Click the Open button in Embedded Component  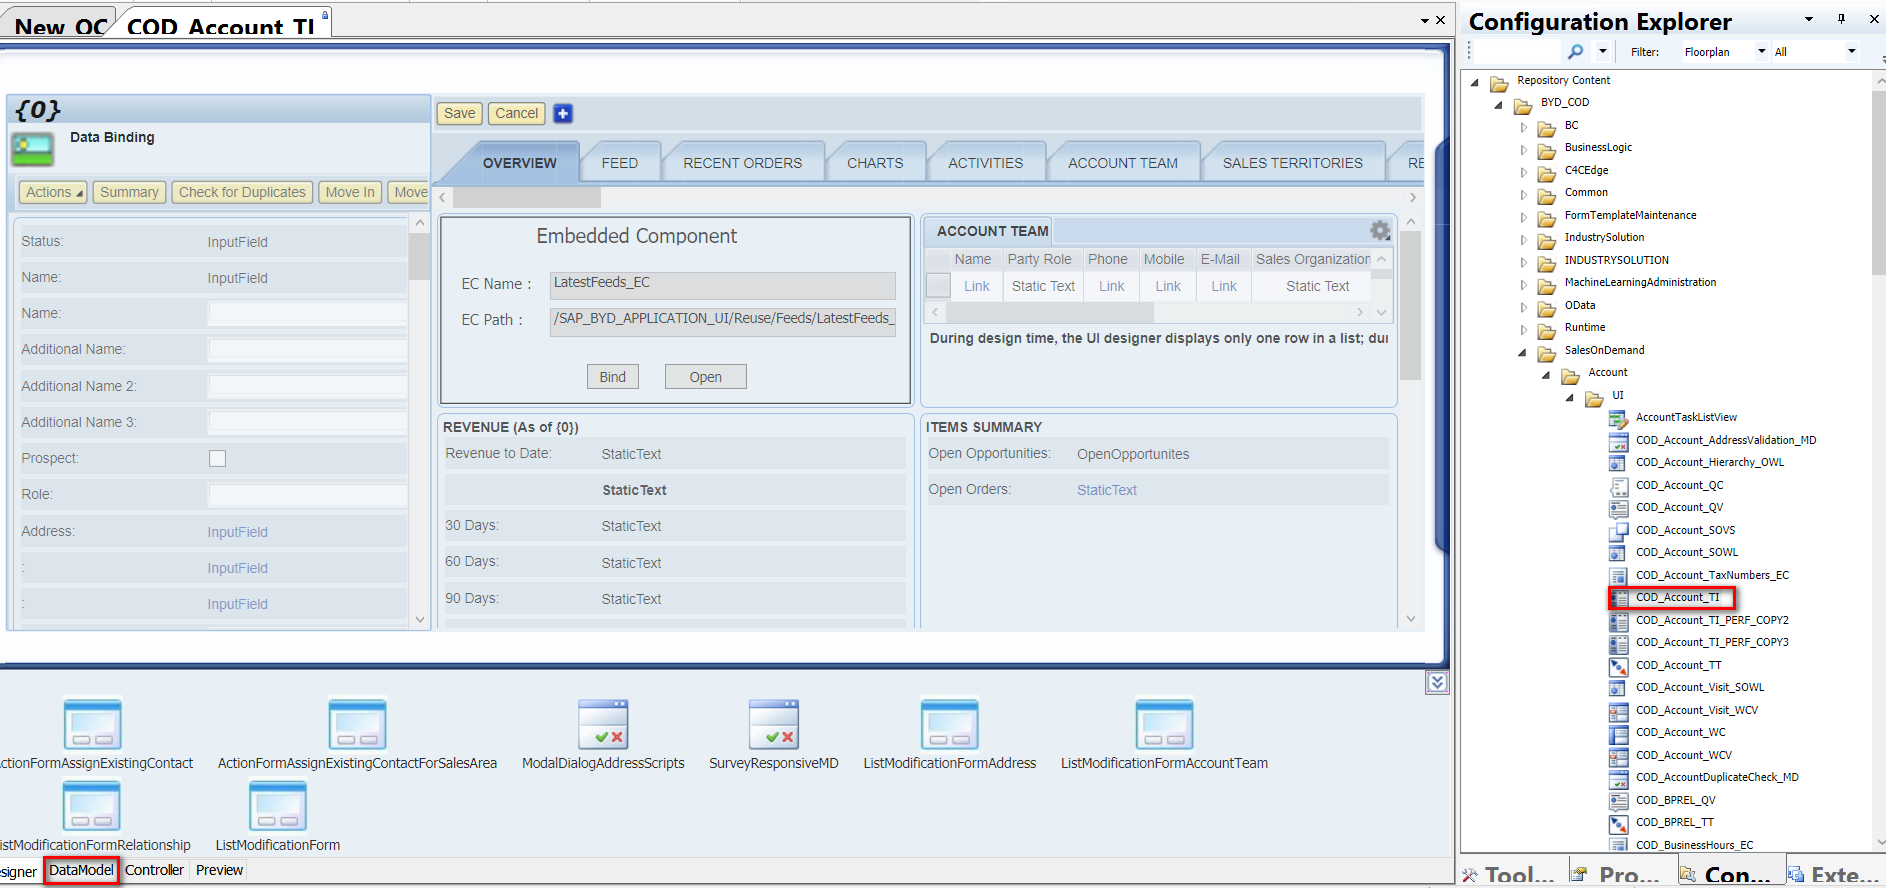(706, 377)
